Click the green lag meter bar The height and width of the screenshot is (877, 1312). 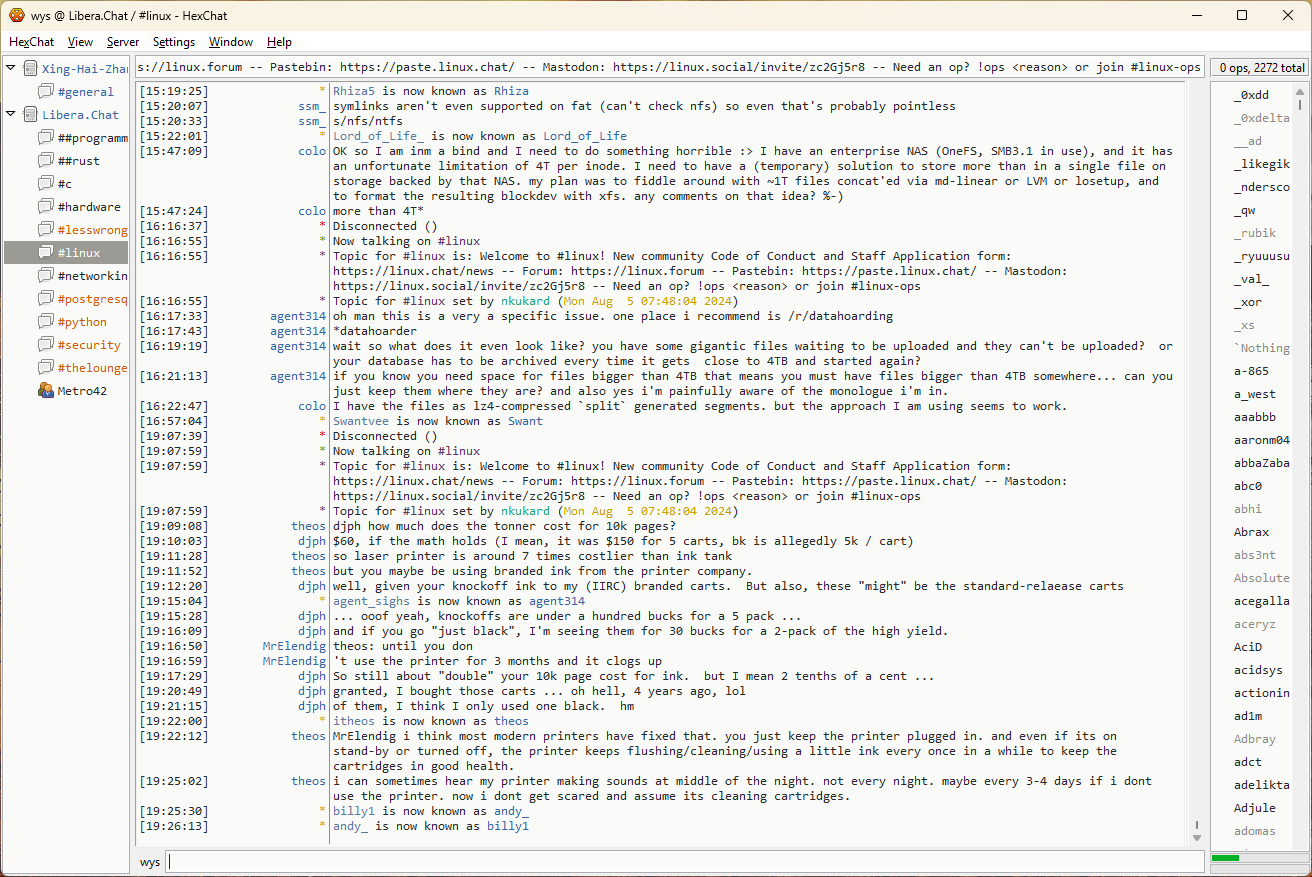click(x=1225, y=858)
